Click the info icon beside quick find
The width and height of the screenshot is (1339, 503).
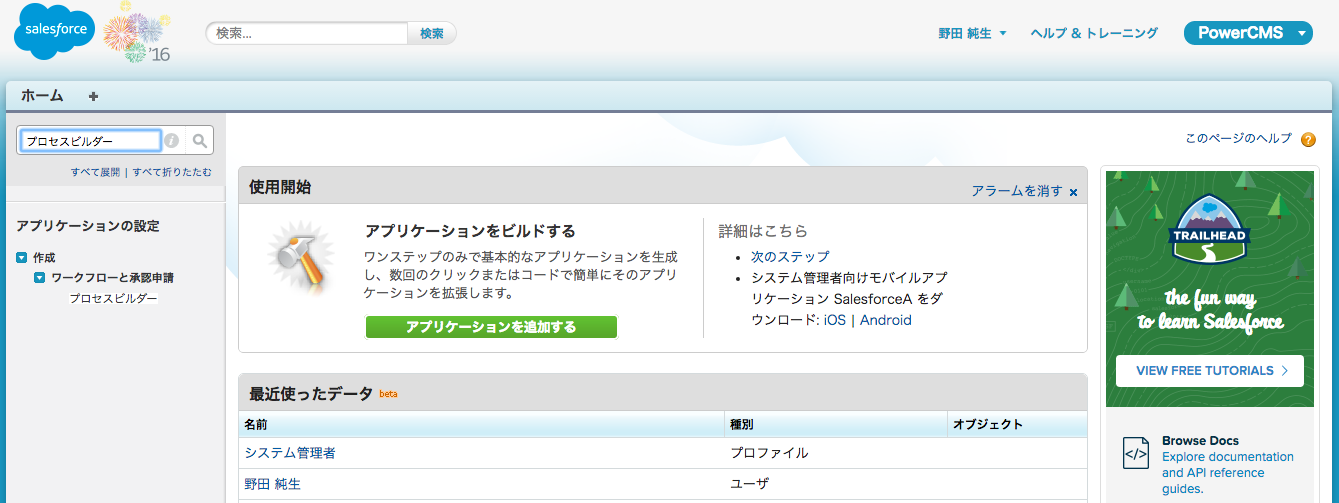point(172,141)
